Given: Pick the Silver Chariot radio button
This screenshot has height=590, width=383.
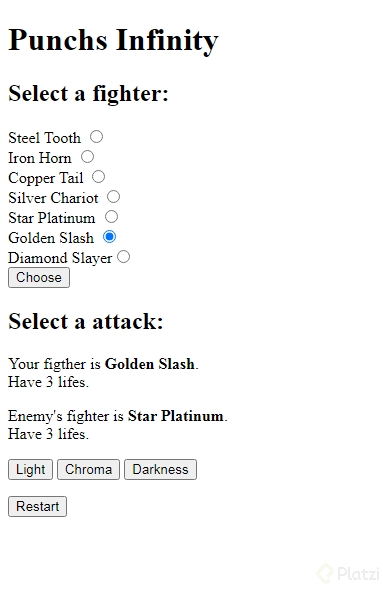Looking at the screenshot, I should coord(113,196).
